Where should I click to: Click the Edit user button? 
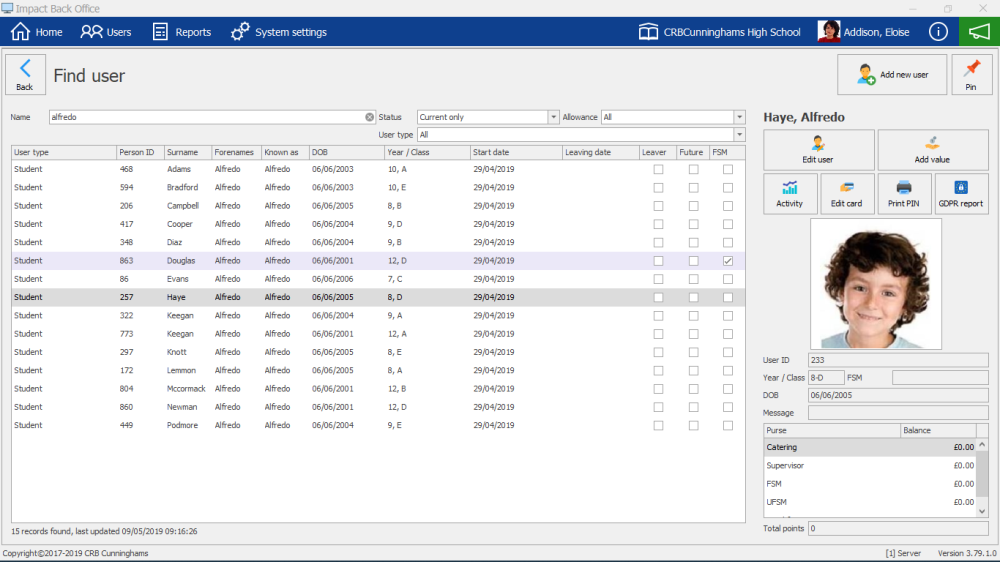coord(818,150)
